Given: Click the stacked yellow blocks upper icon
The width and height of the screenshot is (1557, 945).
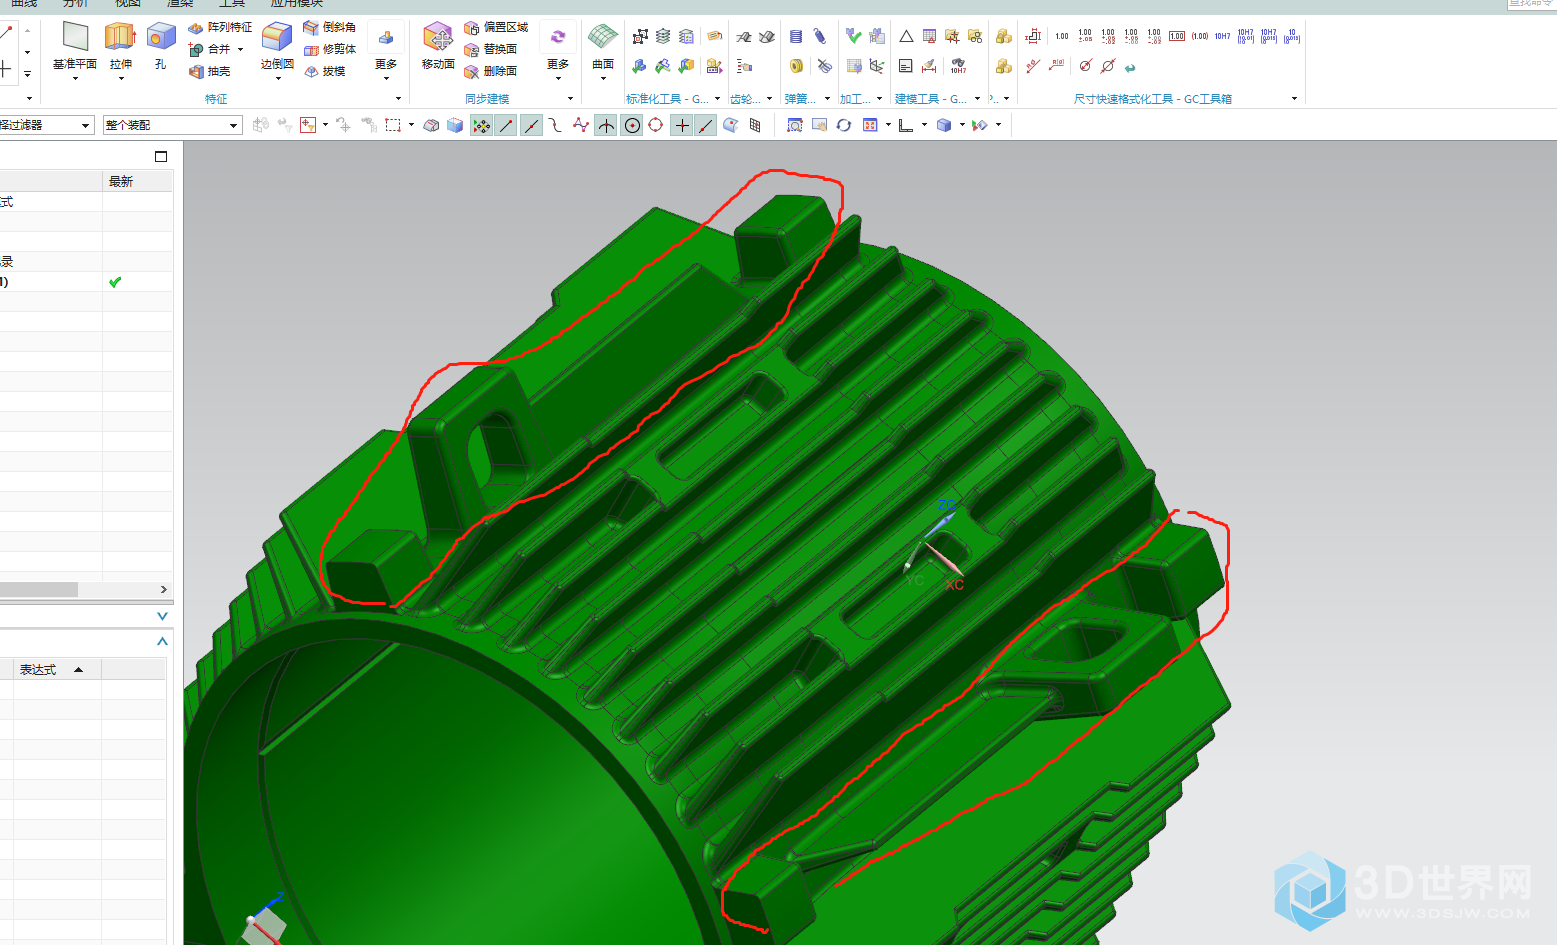Looking at the screenshot, I should (x=1004, y=37).
